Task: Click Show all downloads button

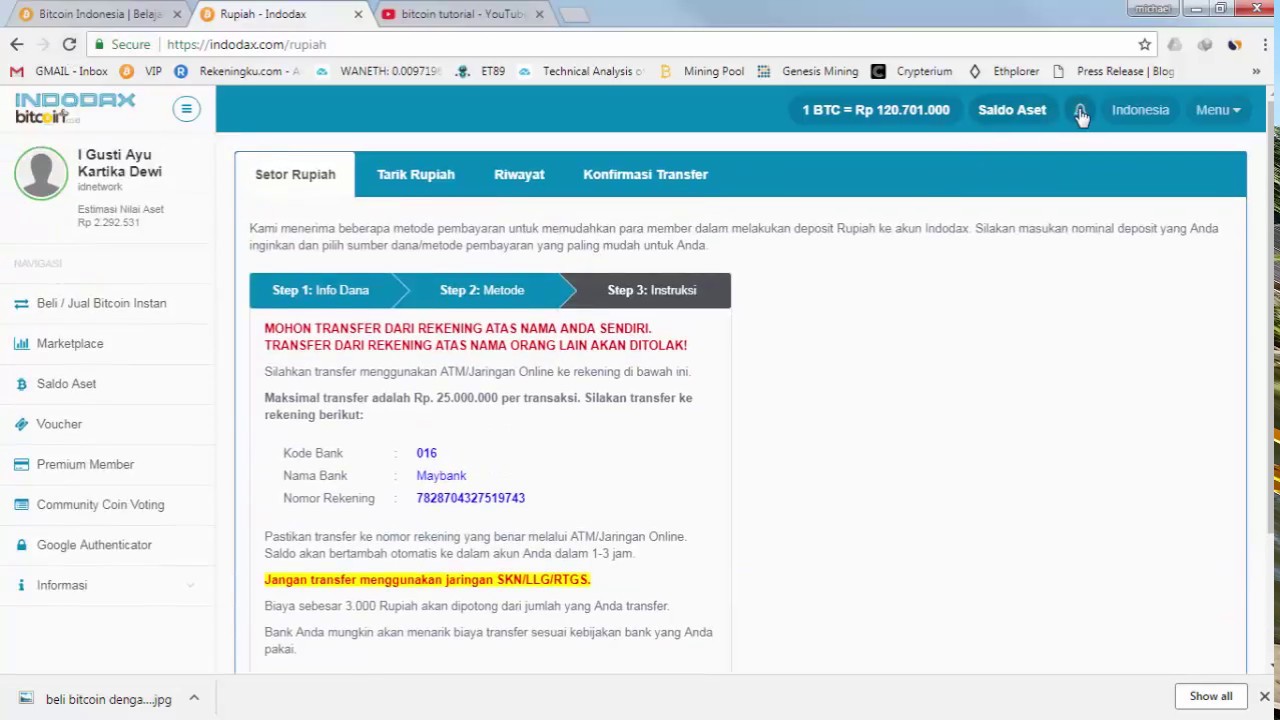Action: 1211,696
